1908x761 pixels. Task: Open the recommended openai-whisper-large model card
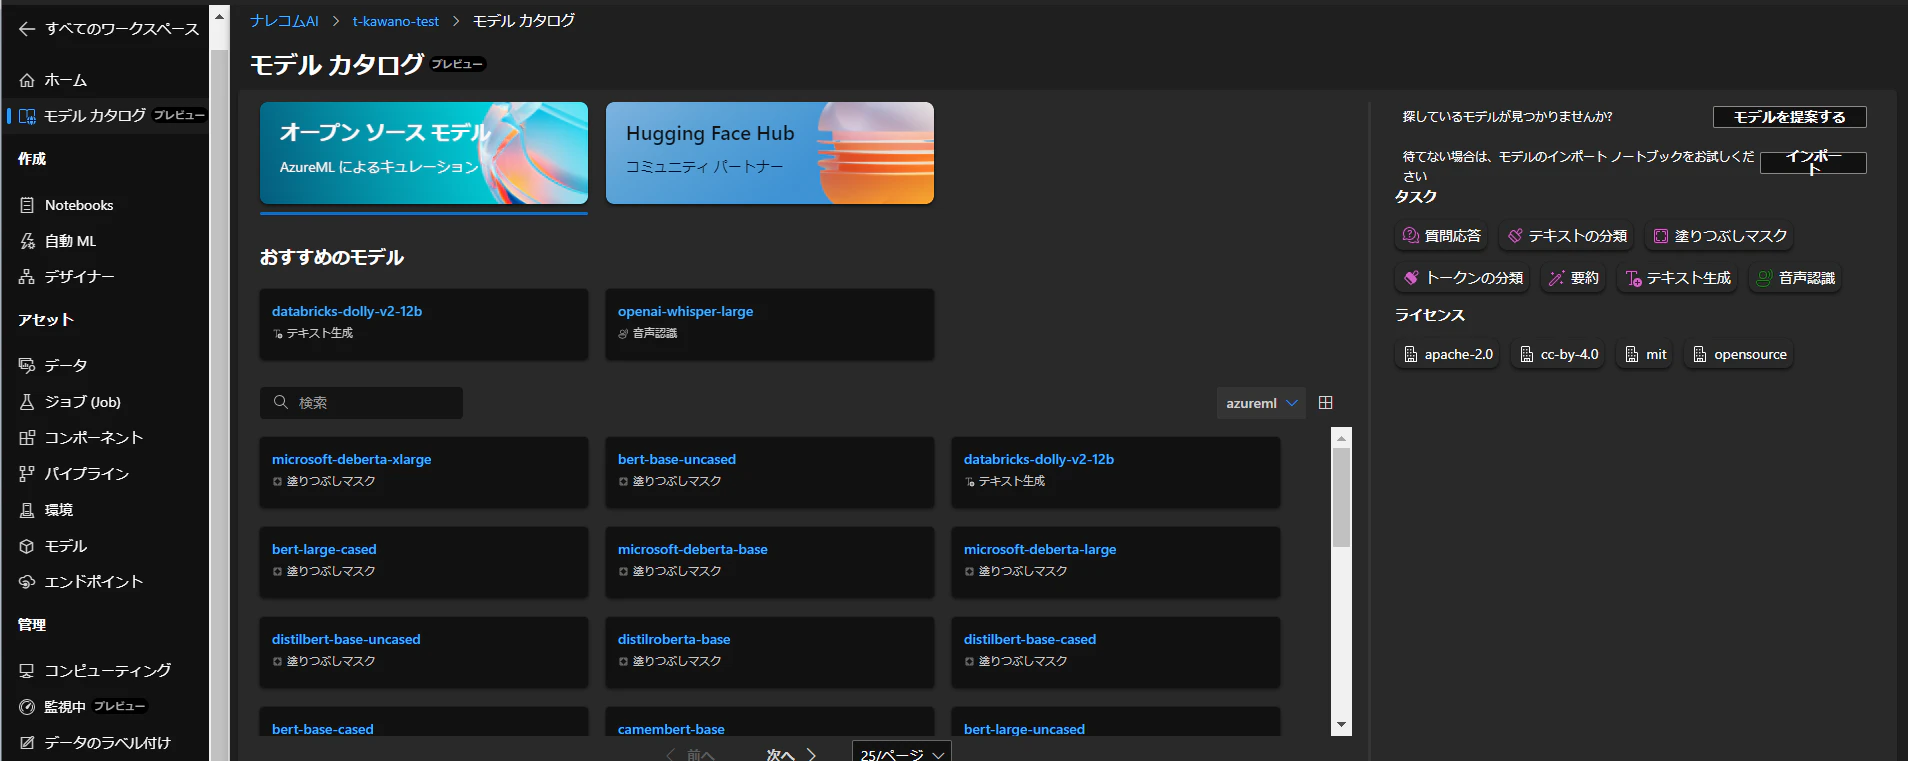coord(770,324)
